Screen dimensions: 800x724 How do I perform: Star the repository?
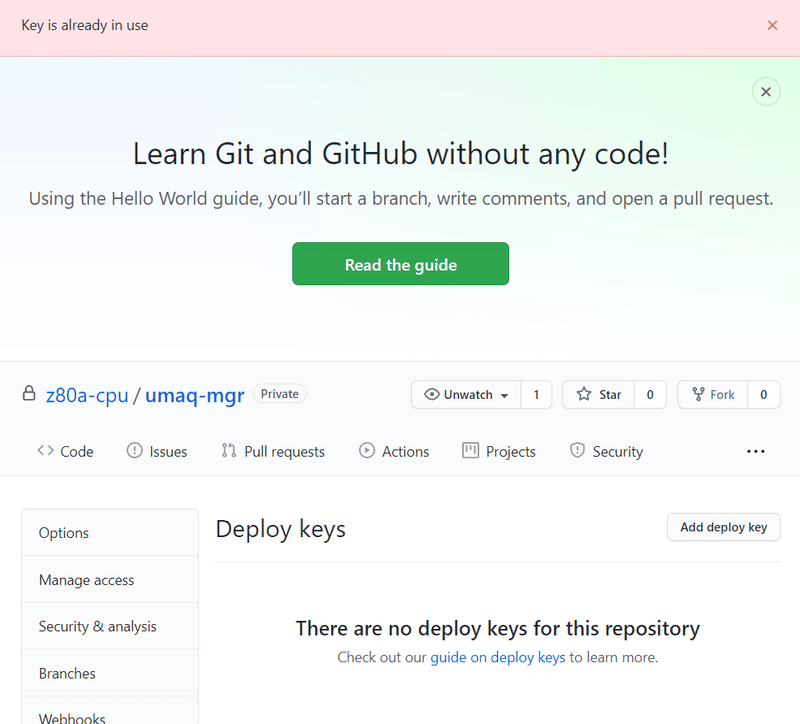[598, 394]
